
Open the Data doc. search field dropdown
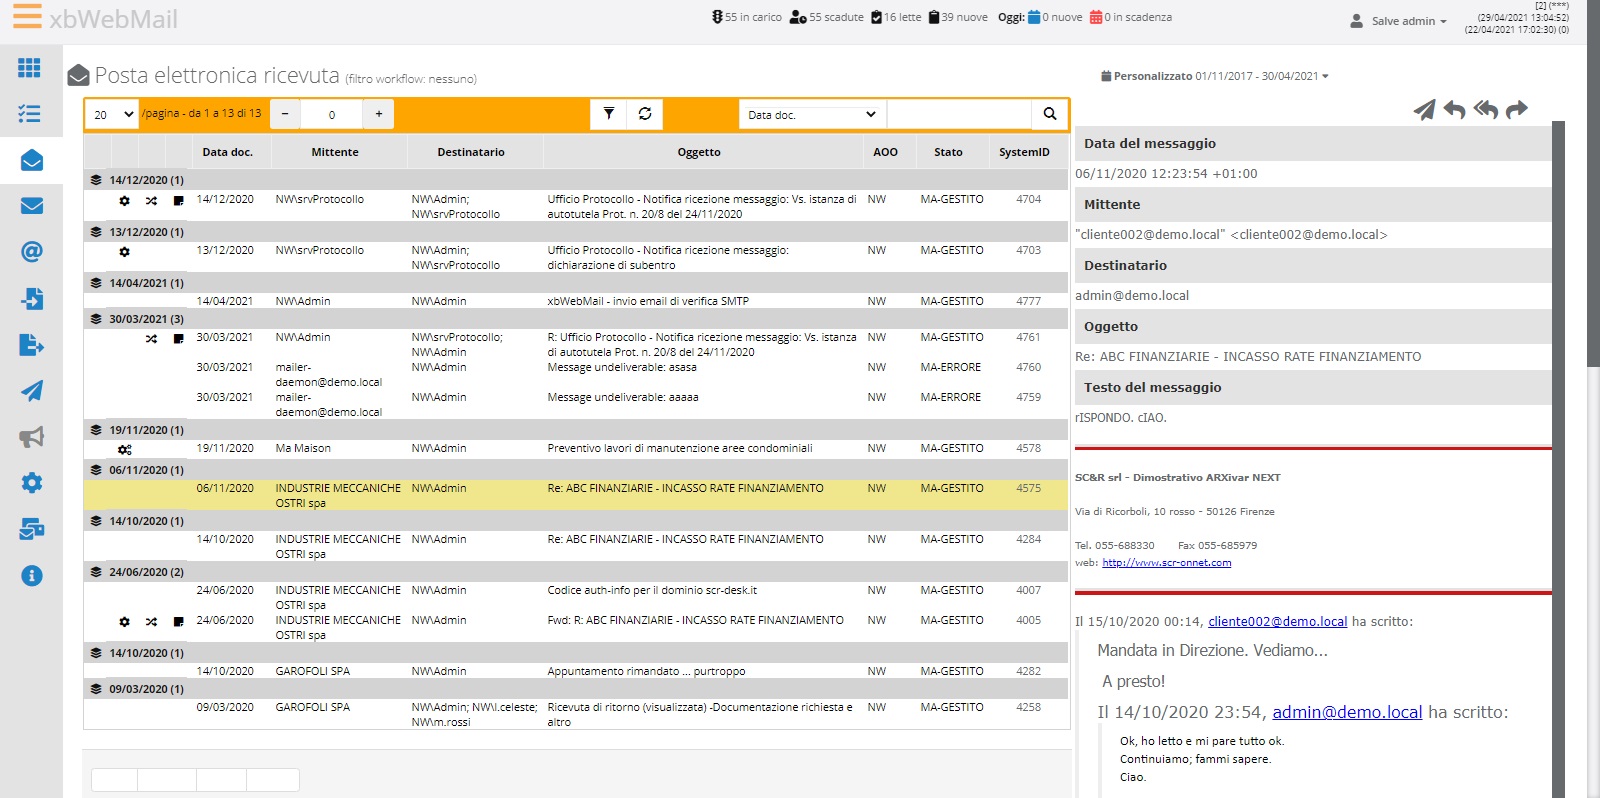tap(812, 114)
